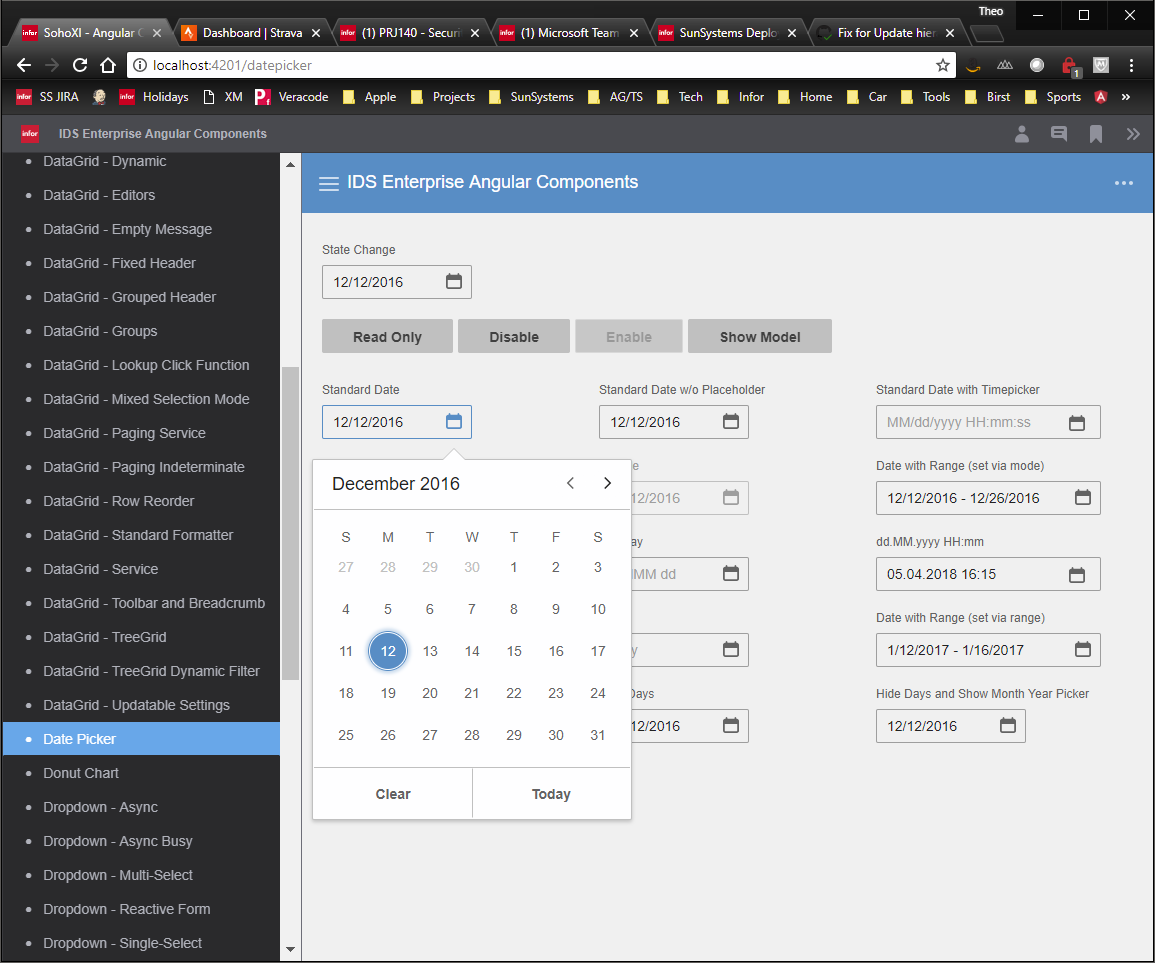Open calendar for Hide Days and Show Month Year Picker
The height and width of the screenshot is (963, 1155).
coord(1008,725)
